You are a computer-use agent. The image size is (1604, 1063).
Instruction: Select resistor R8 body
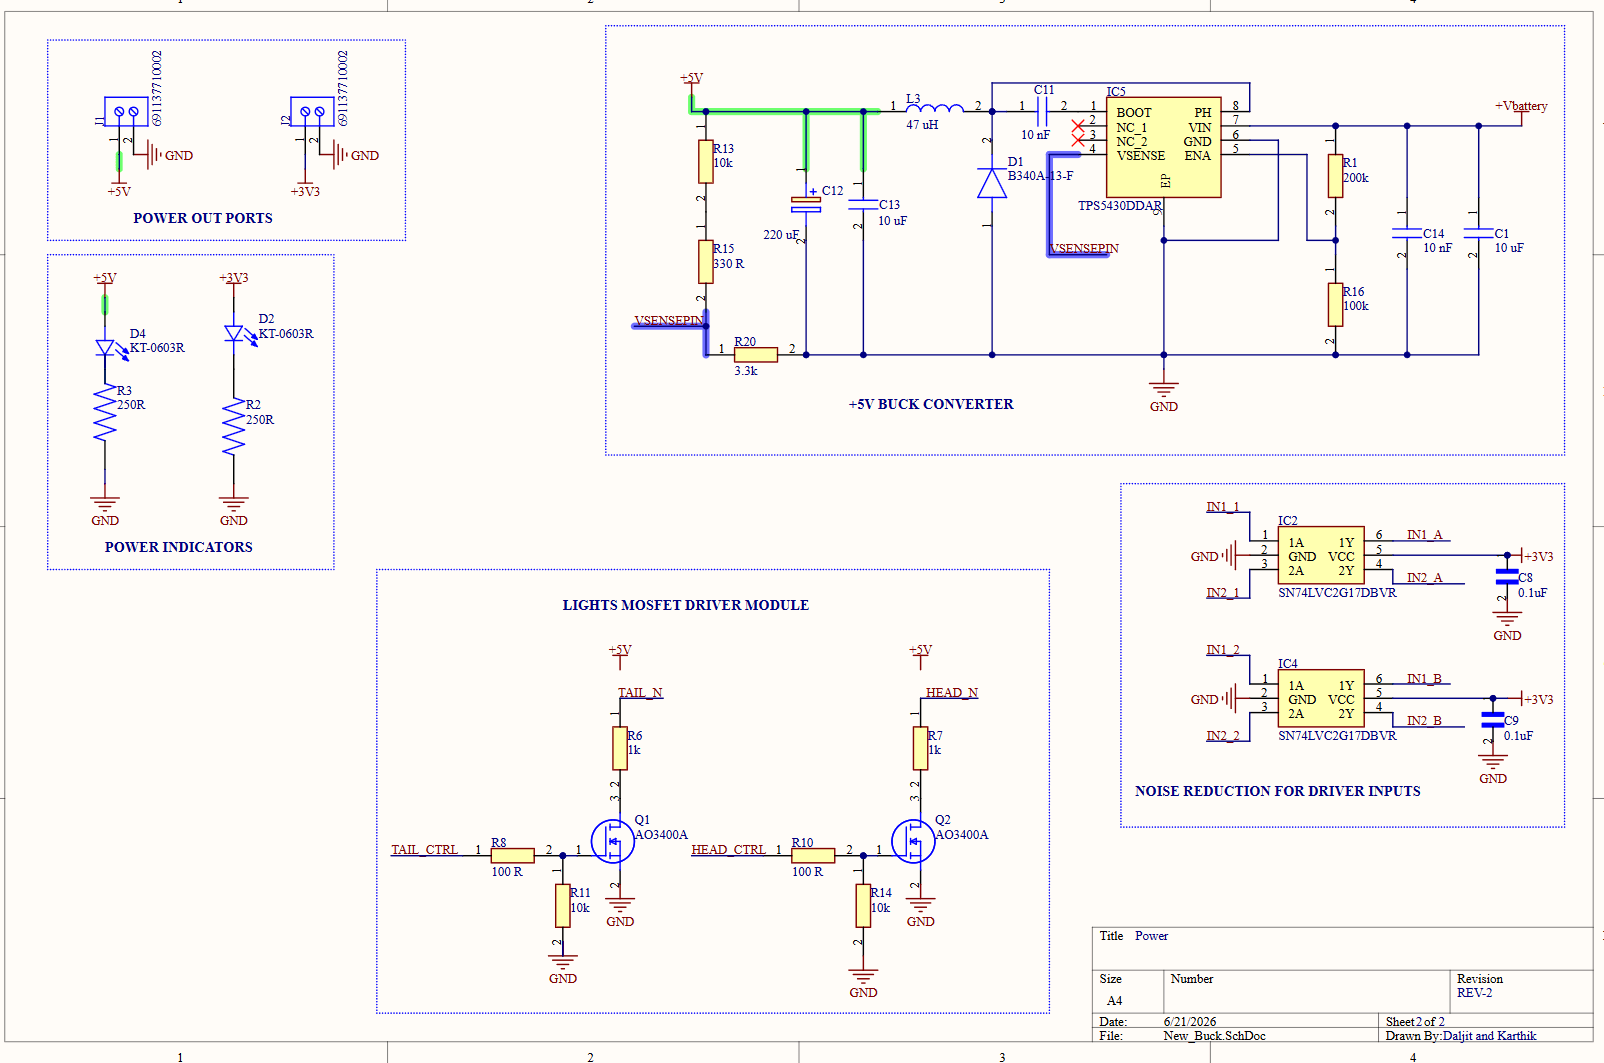513,855
